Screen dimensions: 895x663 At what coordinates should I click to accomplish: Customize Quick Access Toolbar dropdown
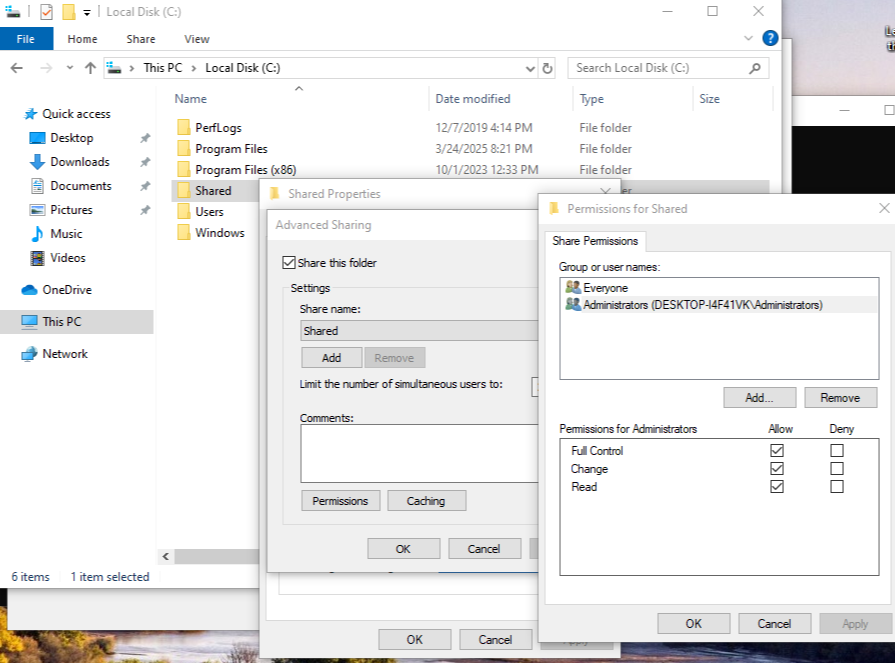[x=87, y=12]
